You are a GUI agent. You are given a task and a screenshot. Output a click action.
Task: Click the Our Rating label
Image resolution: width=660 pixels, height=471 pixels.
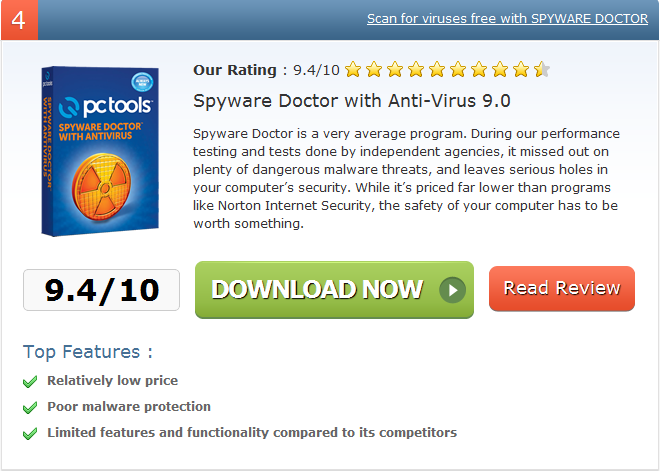235,70
